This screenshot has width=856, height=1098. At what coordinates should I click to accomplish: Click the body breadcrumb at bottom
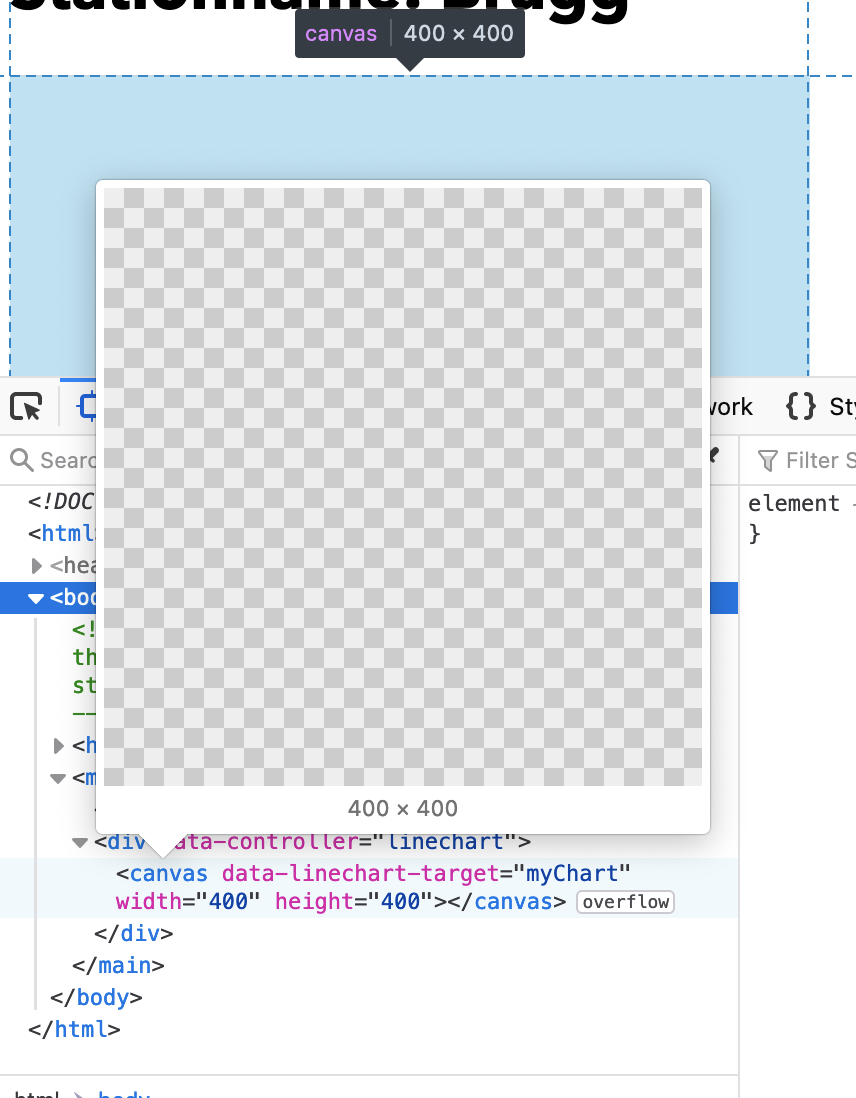coord(124,1094)
